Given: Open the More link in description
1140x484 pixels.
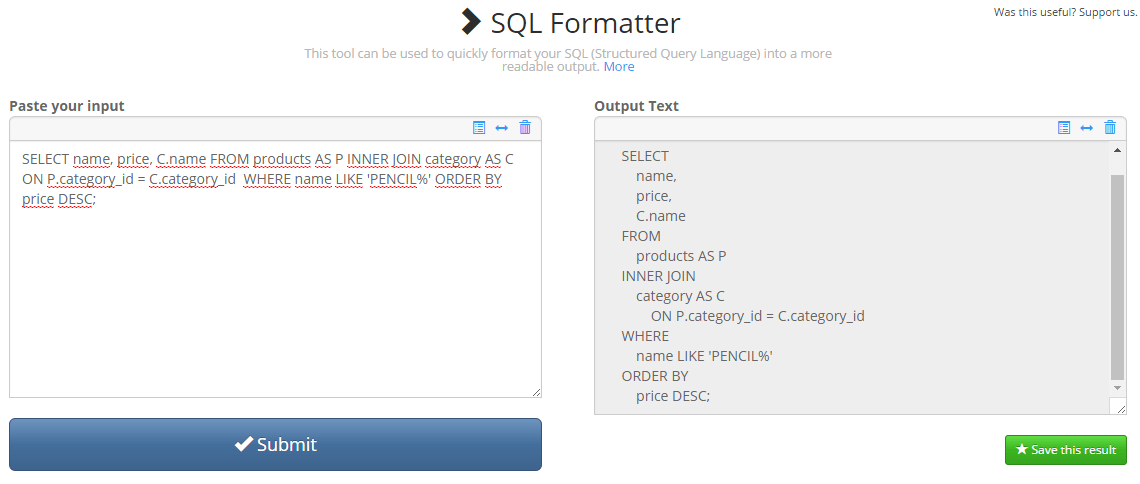Looking at the screenshot, I should point(619,67).
